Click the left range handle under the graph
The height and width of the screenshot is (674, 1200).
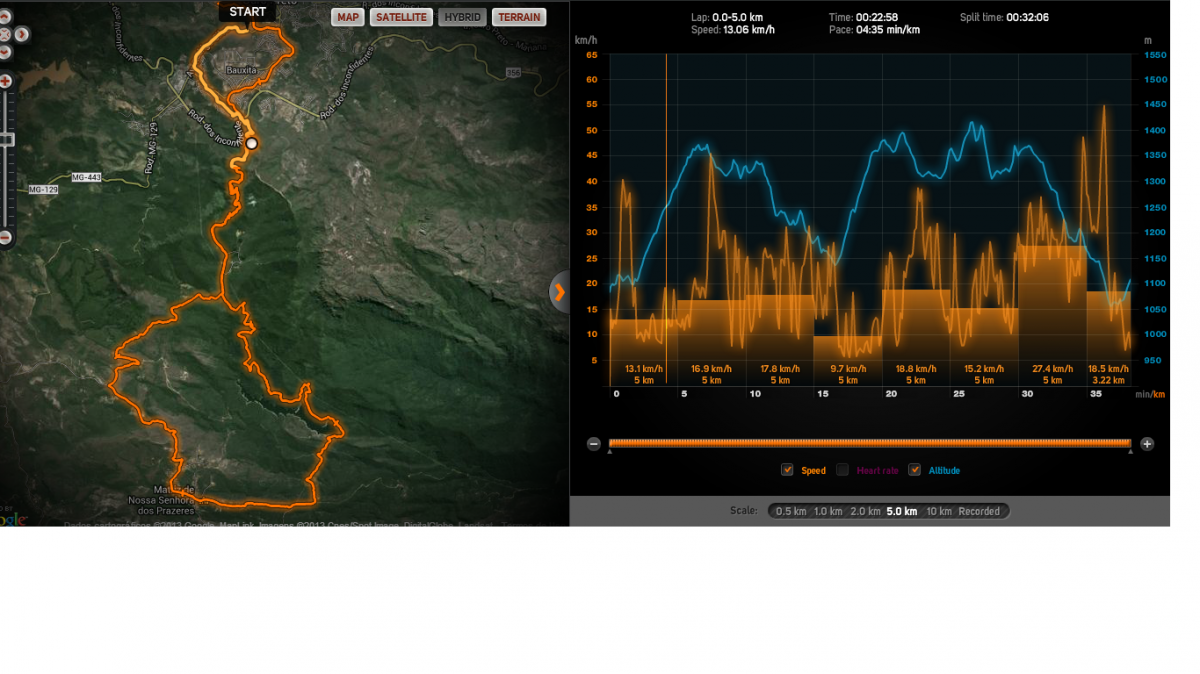pyautogui.click(x=610, y=452)
